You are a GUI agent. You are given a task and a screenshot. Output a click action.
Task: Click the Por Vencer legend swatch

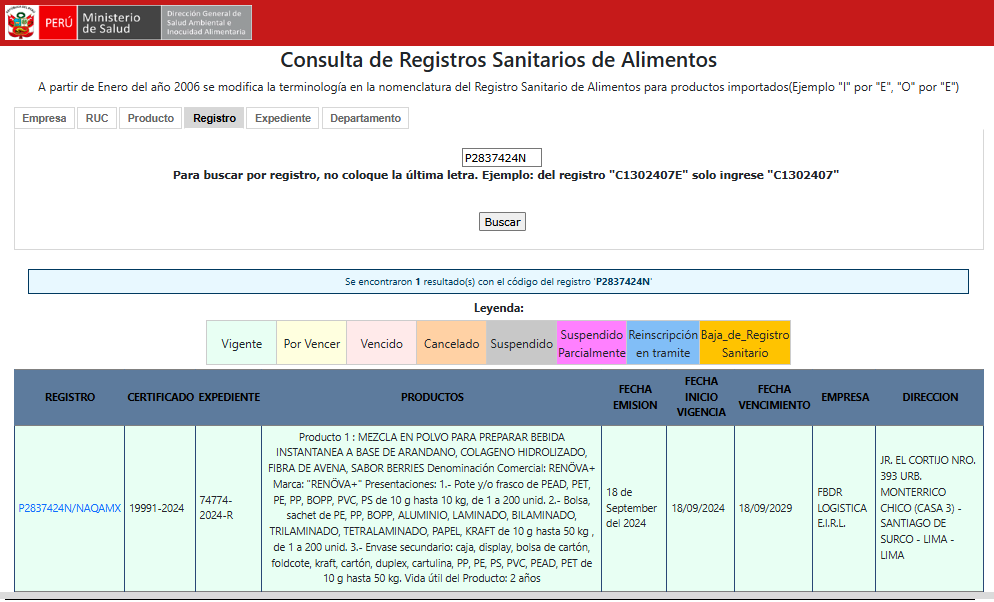click(x=307, y=343)
